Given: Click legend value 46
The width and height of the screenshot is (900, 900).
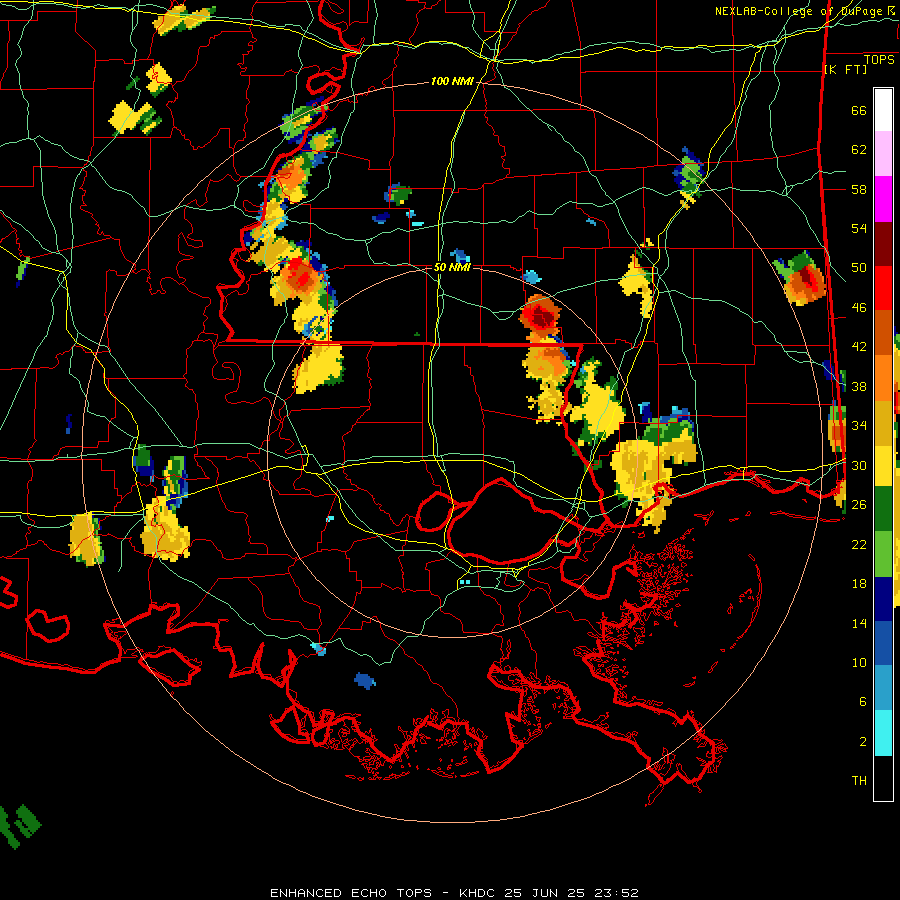Looking at the screenshot, I should click(859, 308).
